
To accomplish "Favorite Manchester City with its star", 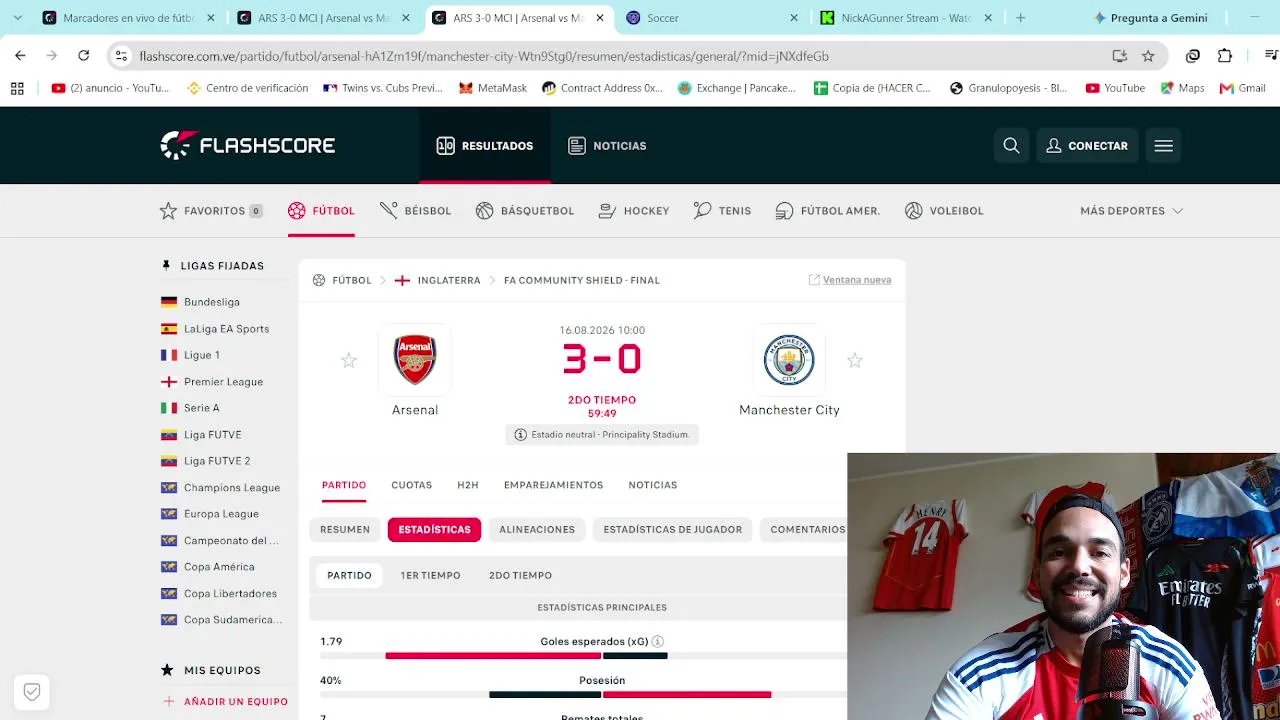I will point(855,360).
